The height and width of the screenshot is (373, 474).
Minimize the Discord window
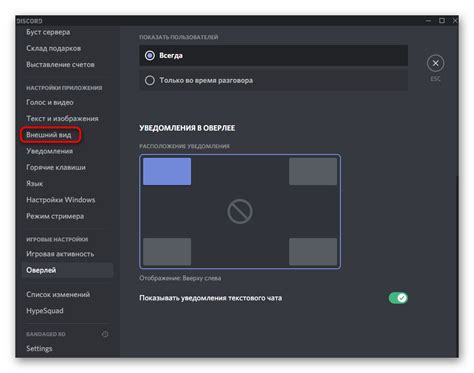click(428, 21)
